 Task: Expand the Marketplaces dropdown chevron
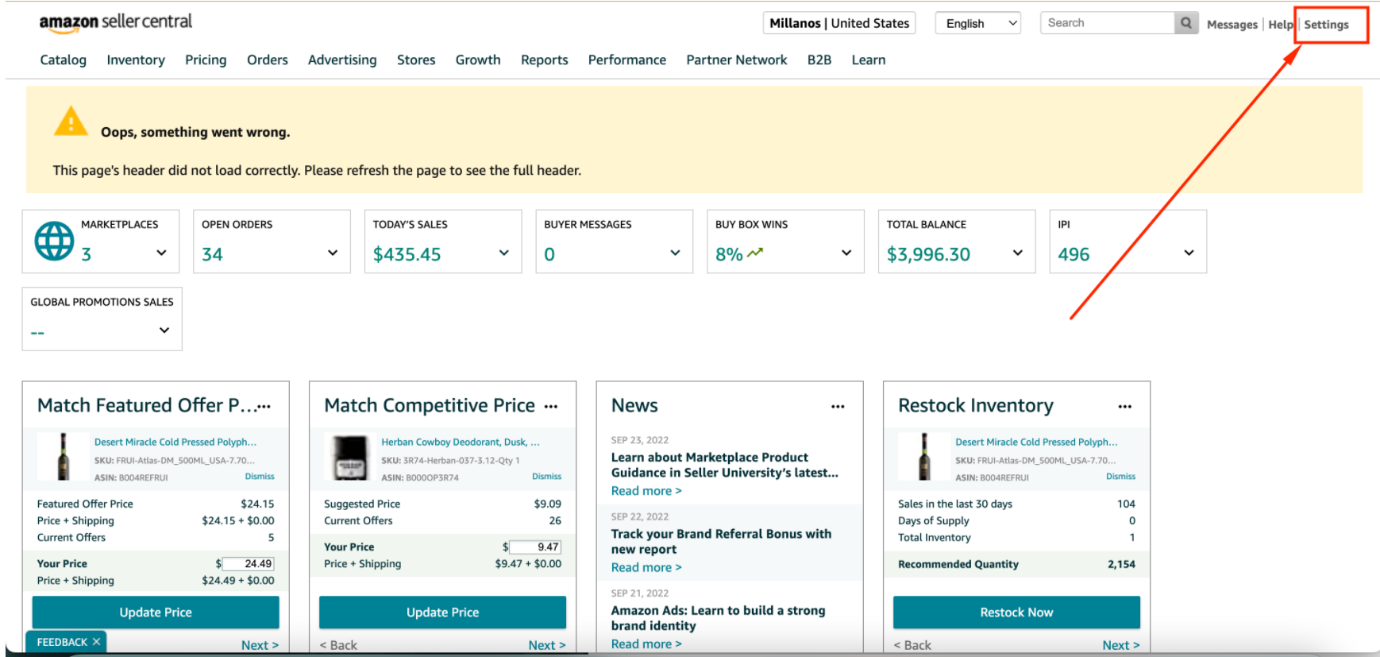[161, 253]
